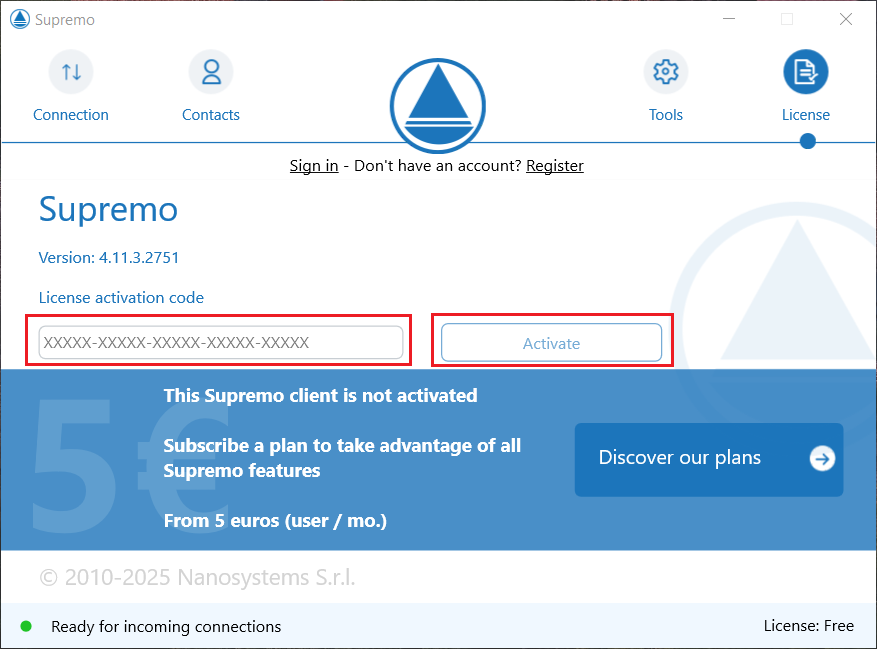Click the central Supremo sailboat logo
Viewport: 885px width, 657px height.
438,106
